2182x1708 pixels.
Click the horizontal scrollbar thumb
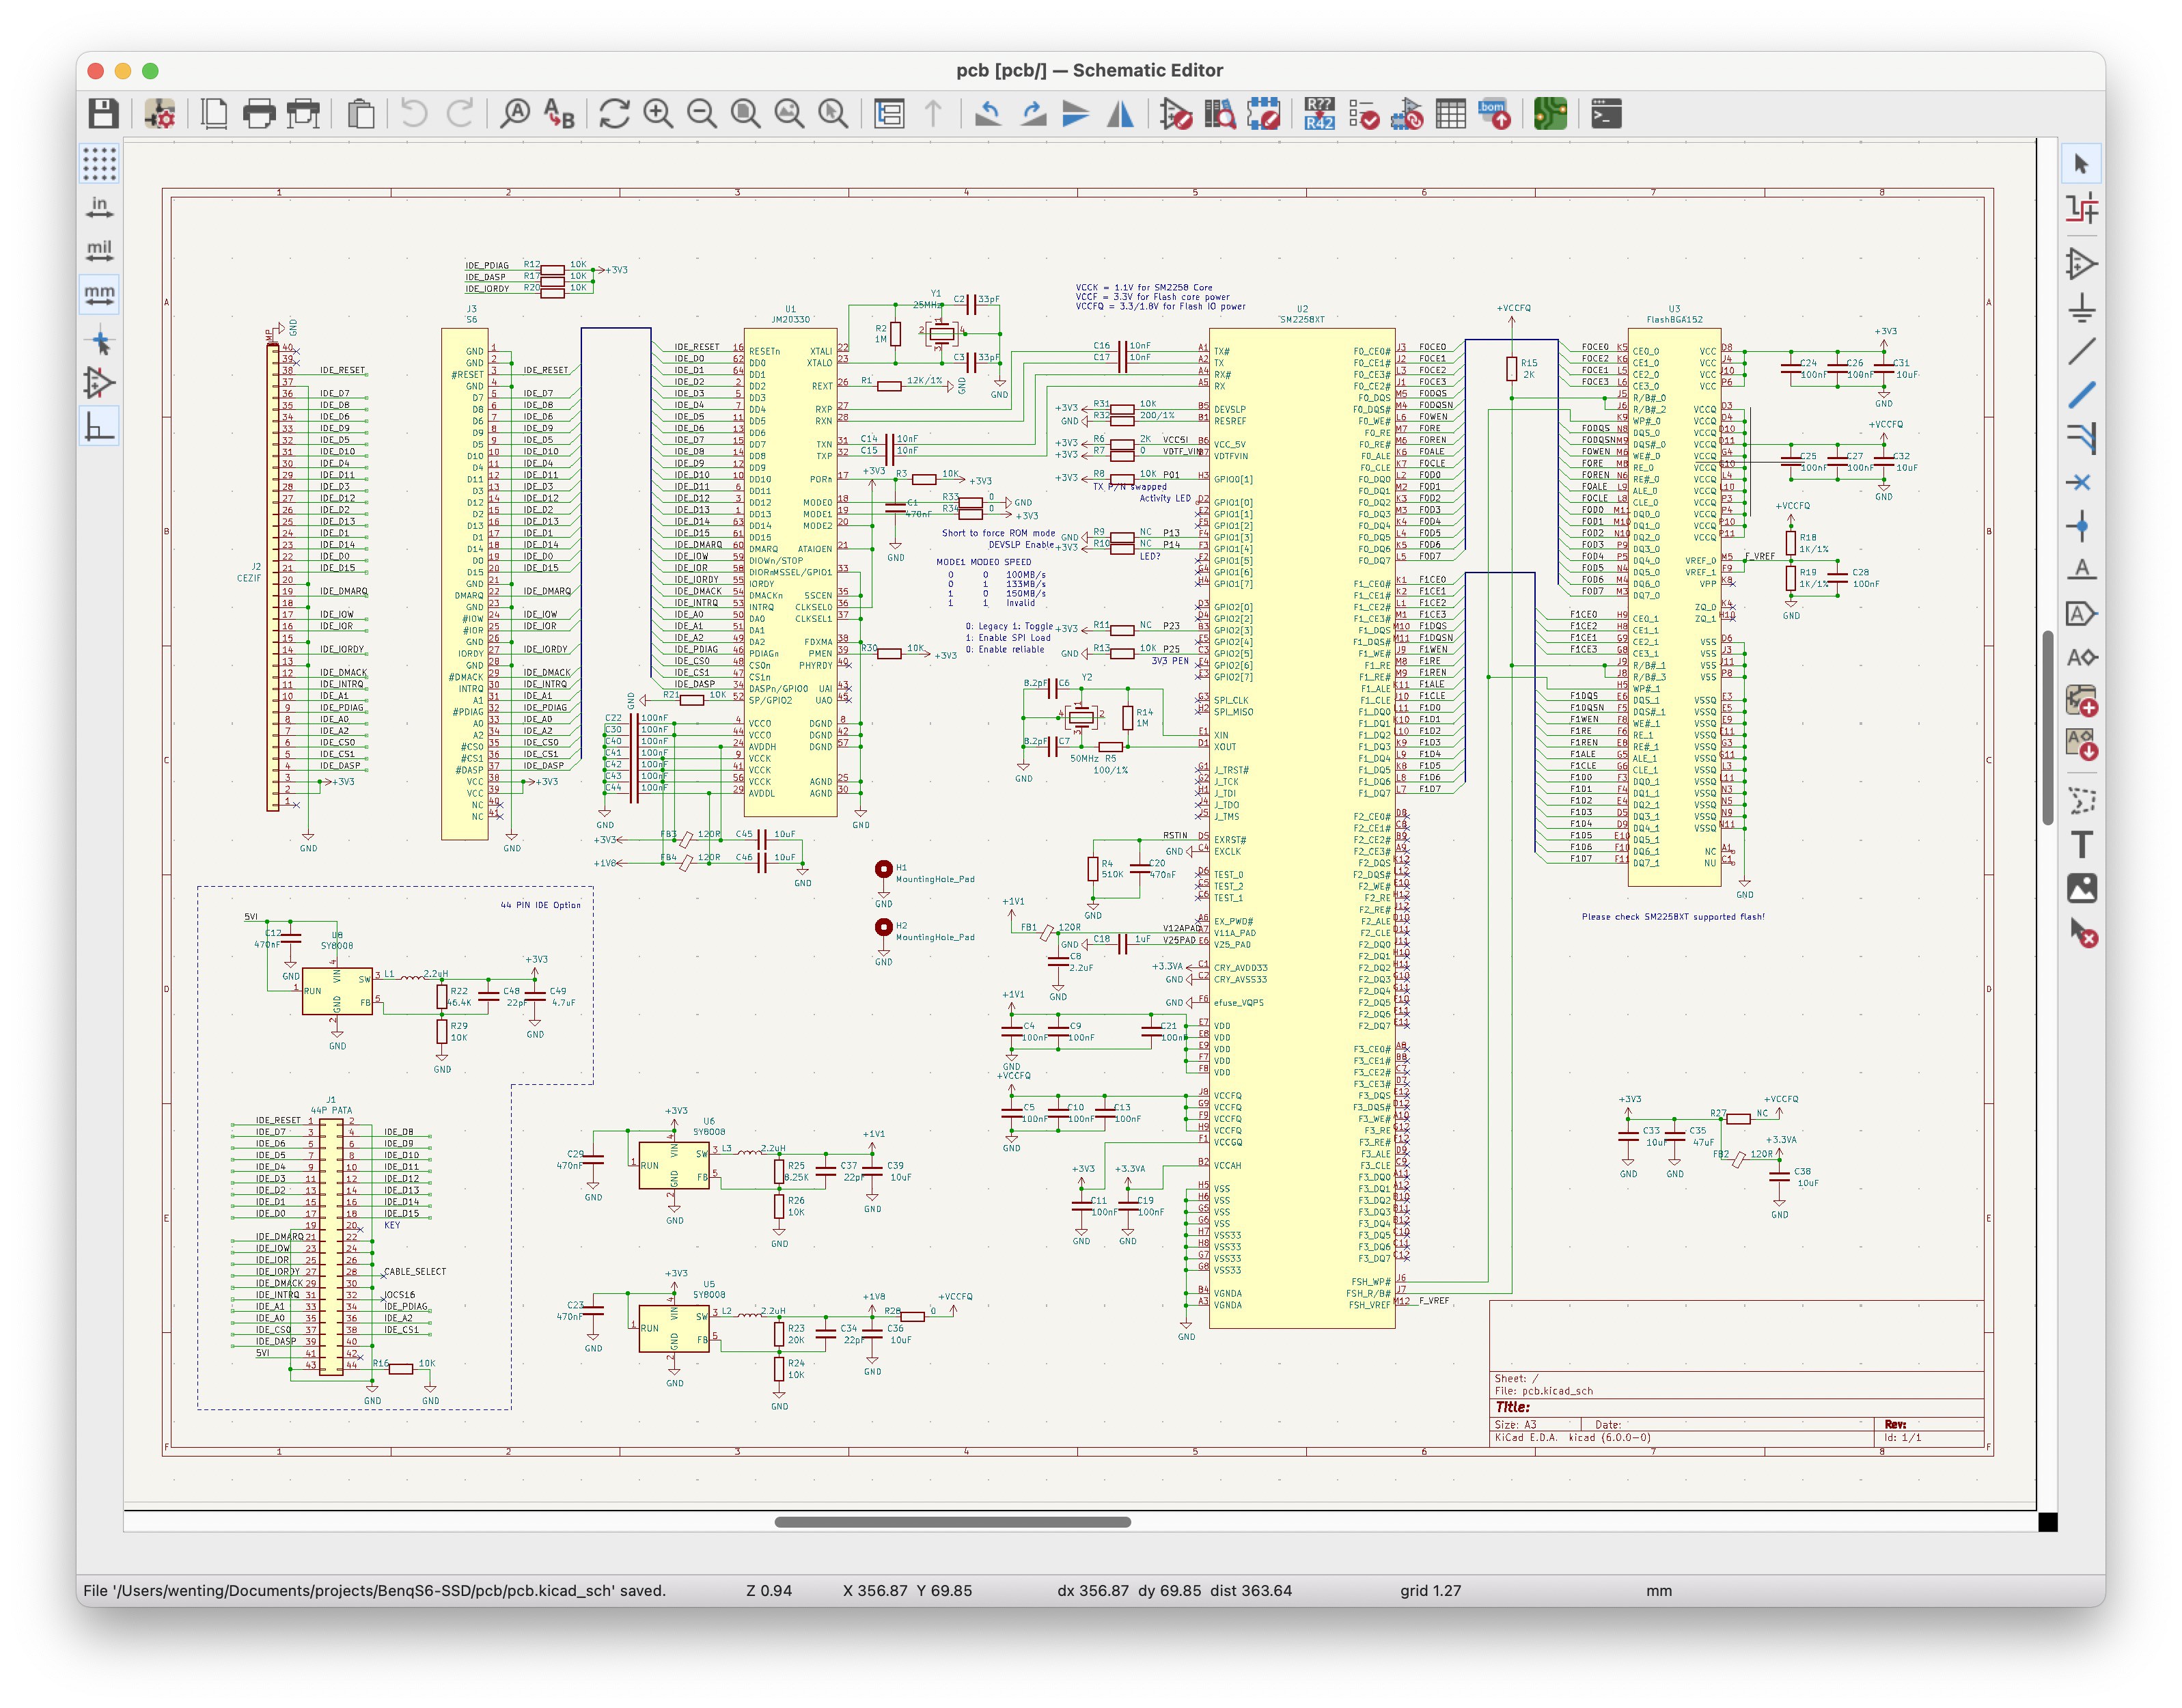952,1522
